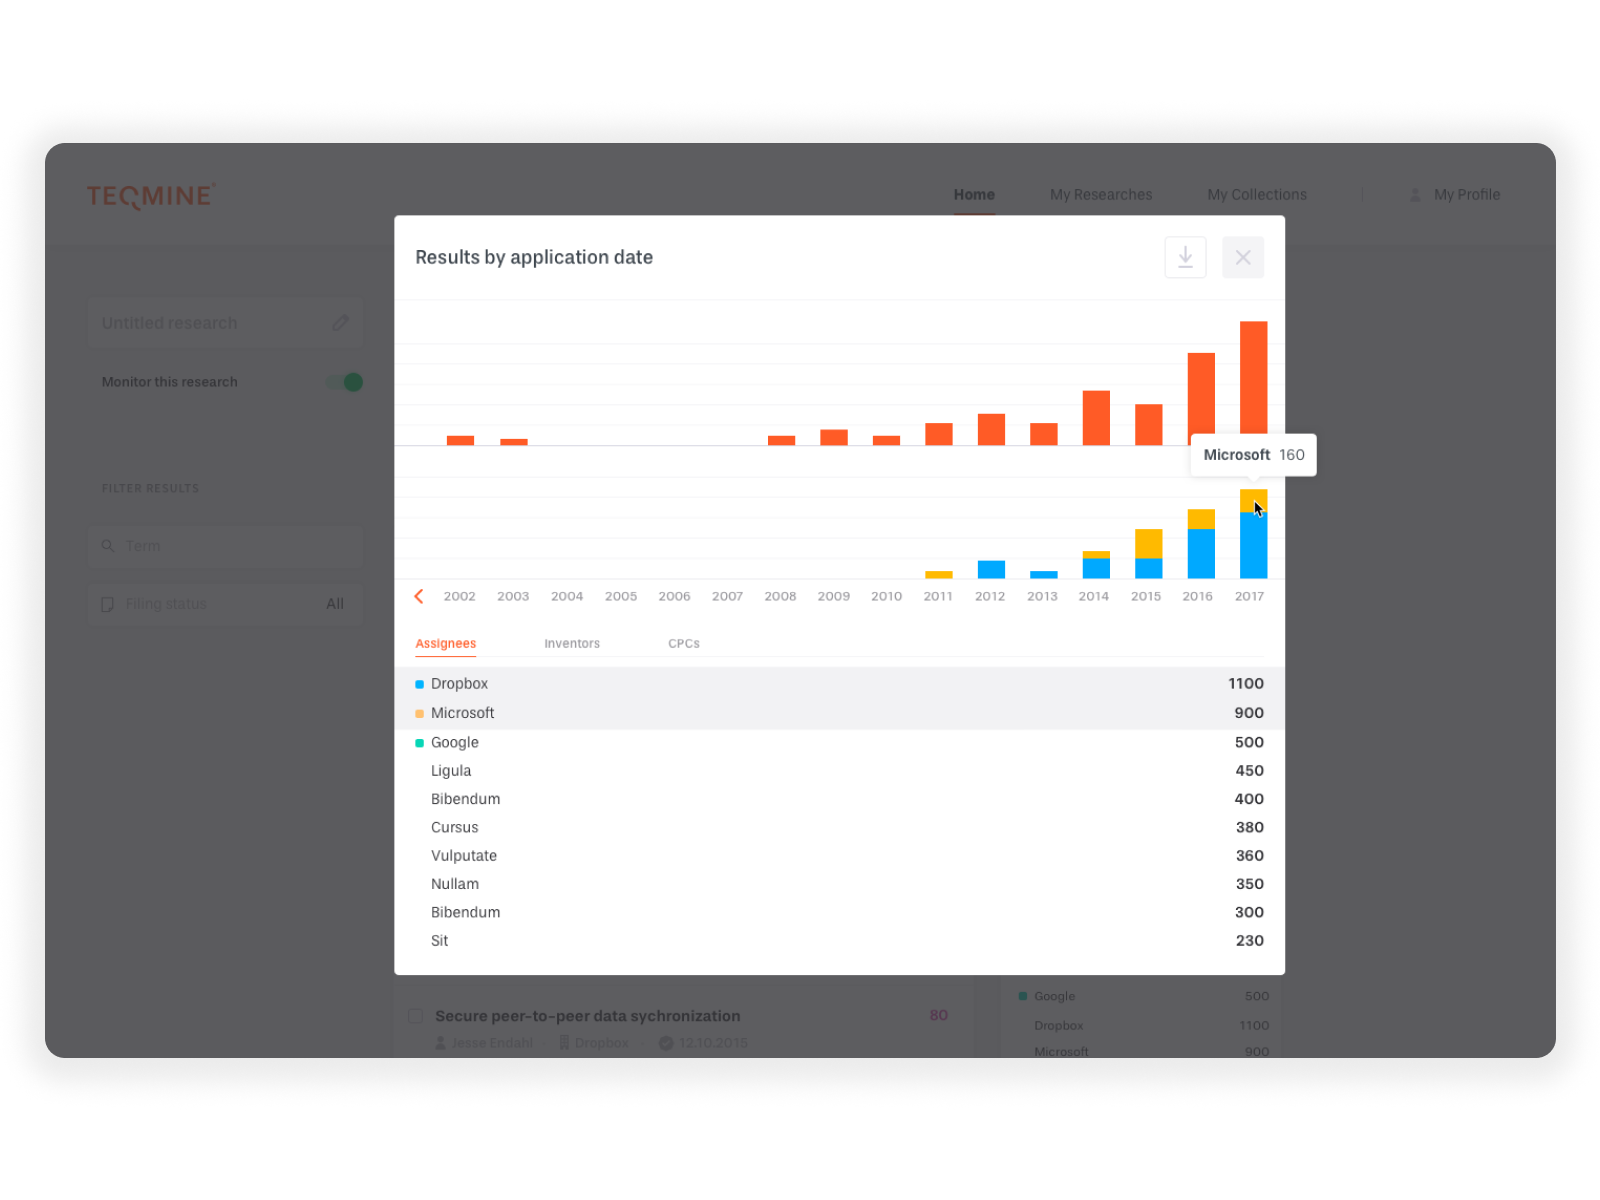Screen dimensions: 1600x1200
Task: Open My Profile link
Action: pyautogui.click(x=1467, y=195)
